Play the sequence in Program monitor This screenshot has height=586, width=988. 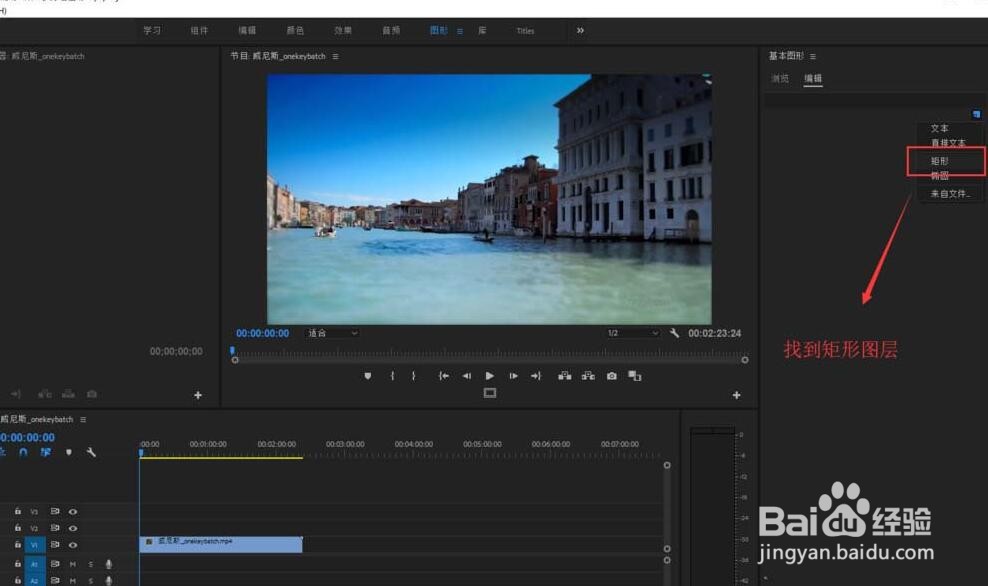490,376
